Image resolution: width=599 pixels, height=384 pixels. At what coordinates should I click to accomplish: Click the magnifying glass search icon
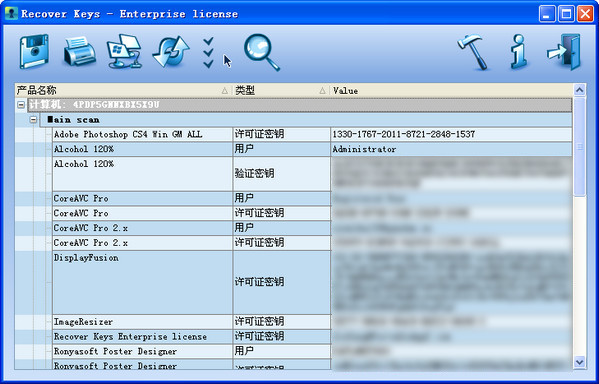(x=262, y=52)
